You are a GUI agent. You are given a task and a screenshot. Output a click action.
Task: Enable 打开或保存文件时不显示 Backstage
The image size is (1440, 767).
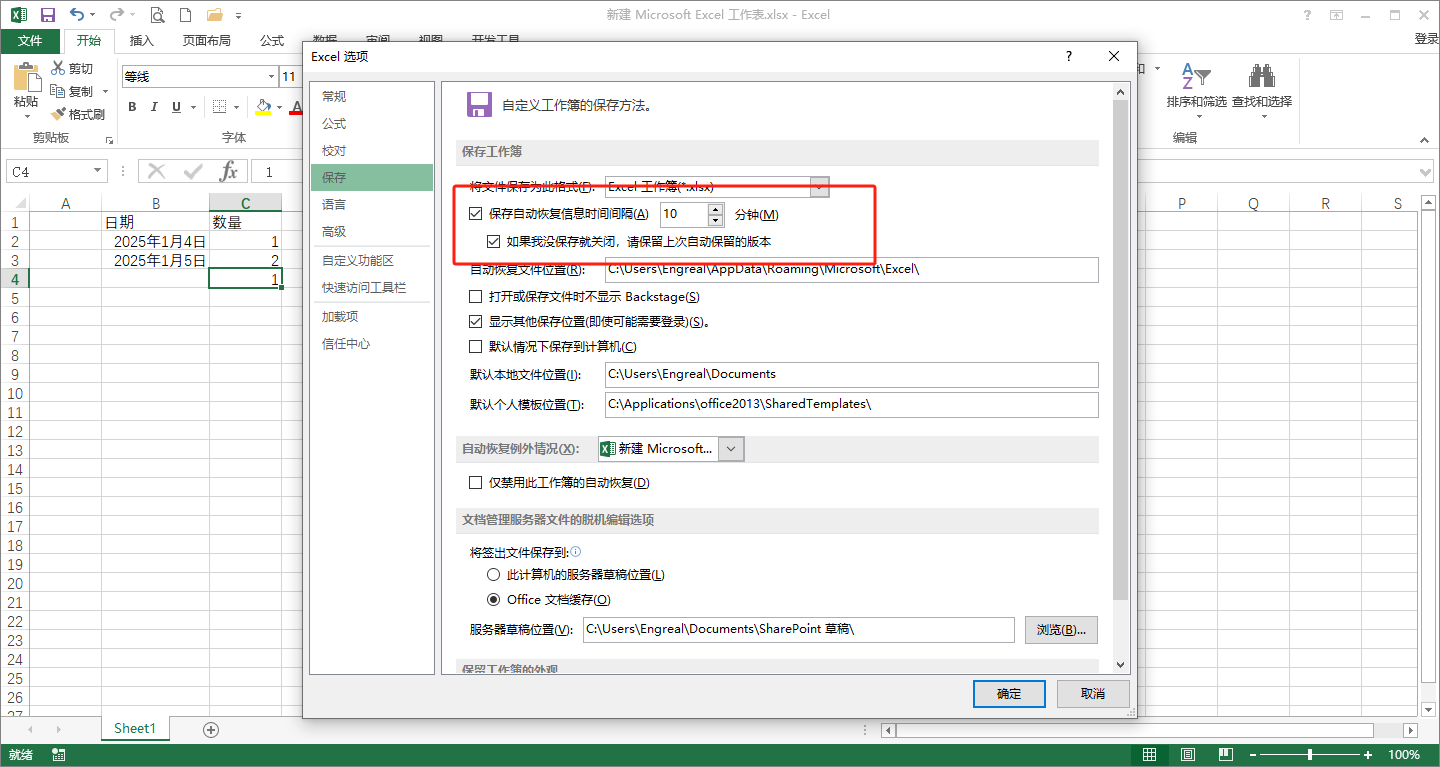pyautogui.click(x=476, y=297)
